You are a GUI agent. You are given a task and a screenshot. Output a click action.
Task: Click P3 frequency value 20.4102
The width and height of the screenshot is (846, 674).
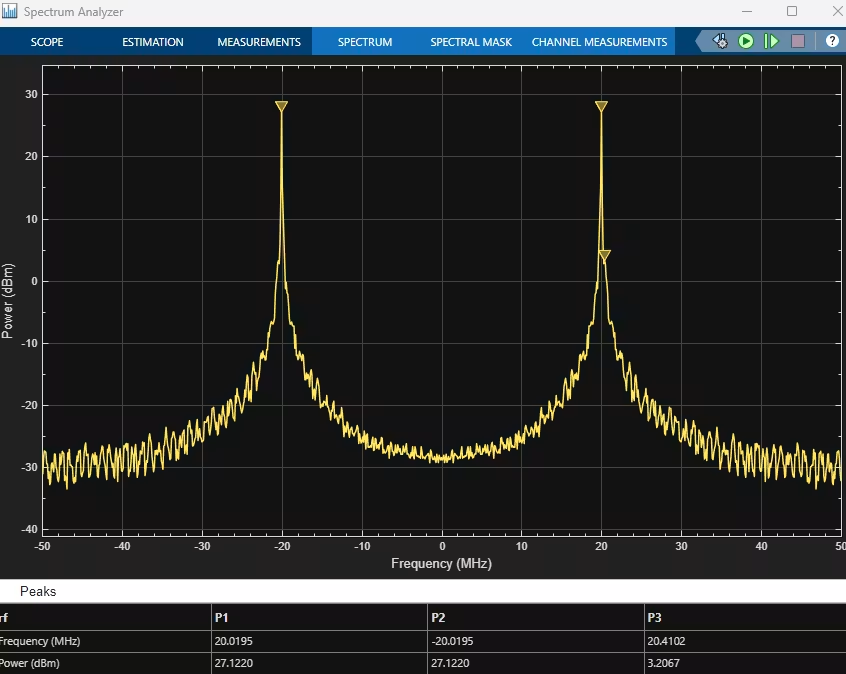pyautogui.click(x=666, y=641)
